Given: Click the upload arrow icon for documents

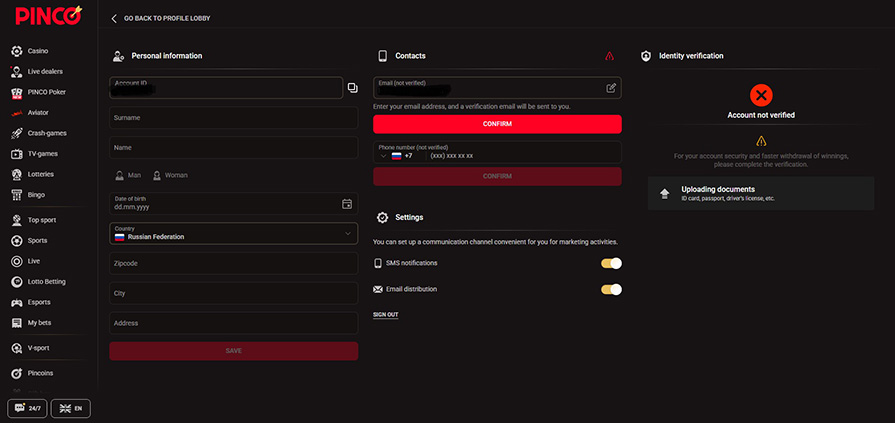Looking at the screenshot, I should click(x=664, y=194).
